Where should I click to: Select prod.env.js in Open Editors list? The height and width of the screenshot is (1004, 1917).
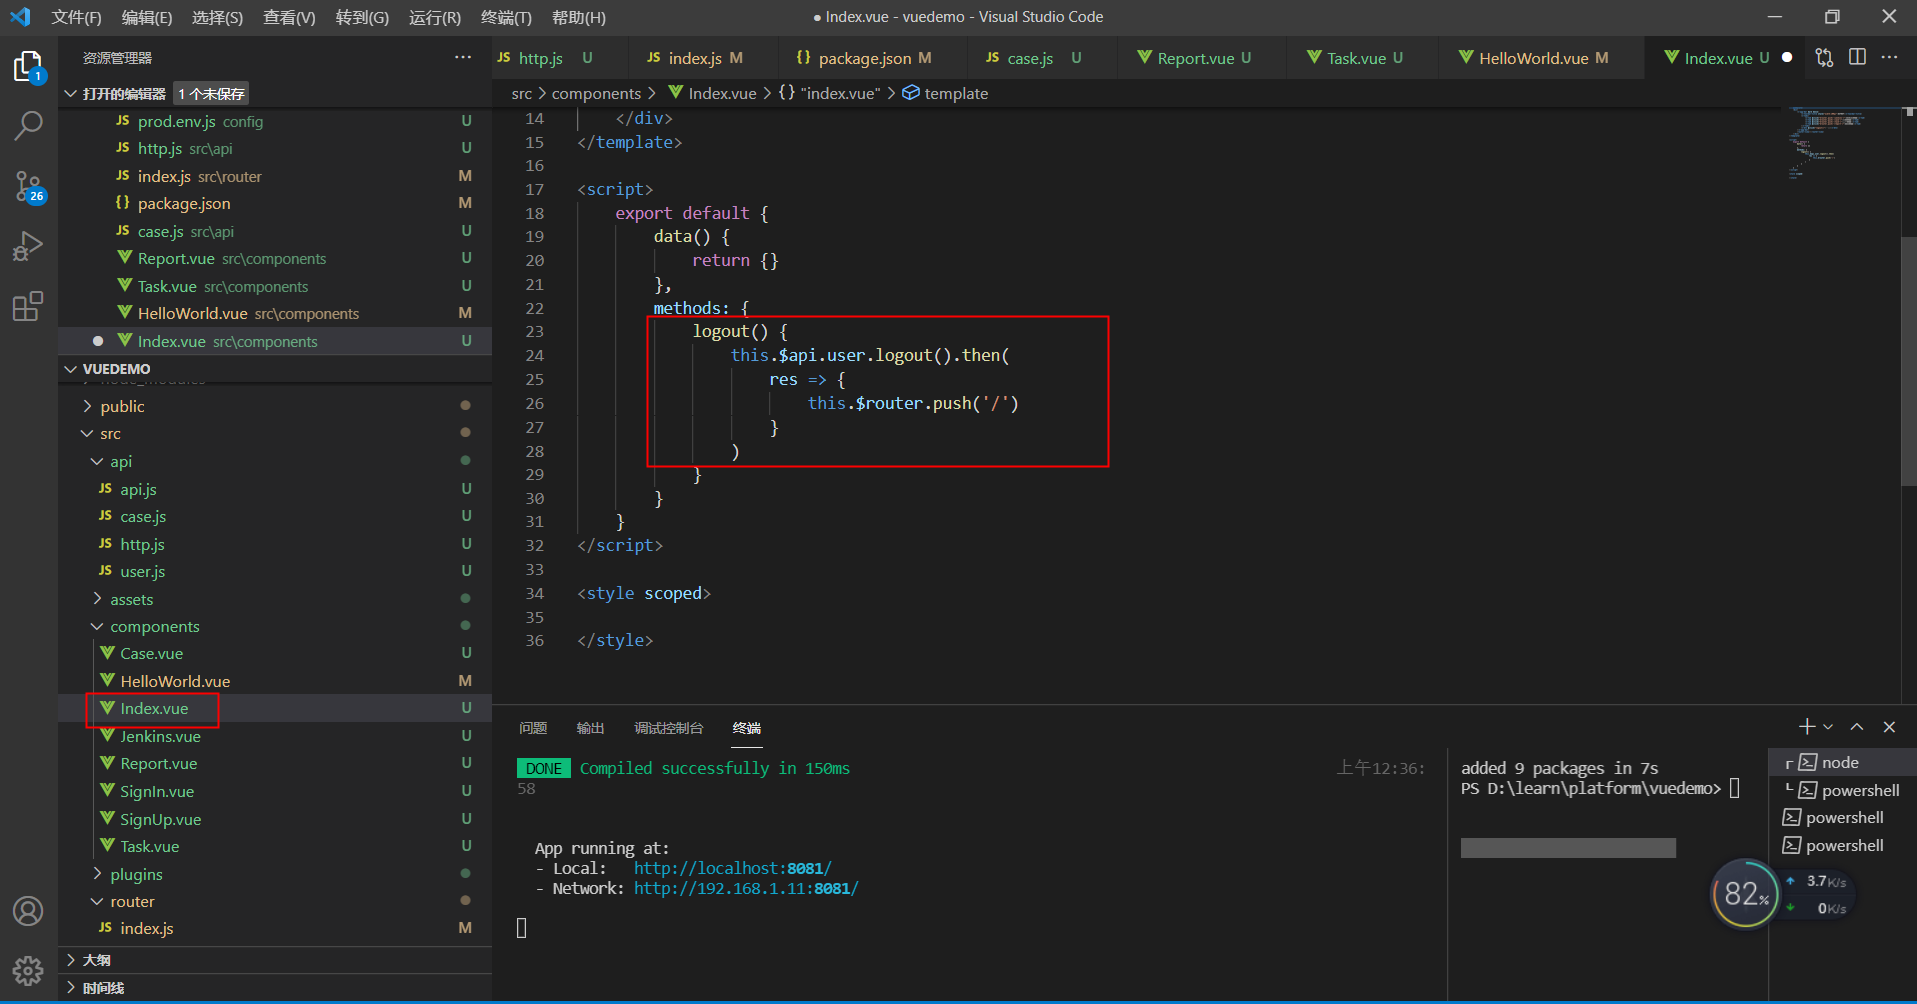275,121
